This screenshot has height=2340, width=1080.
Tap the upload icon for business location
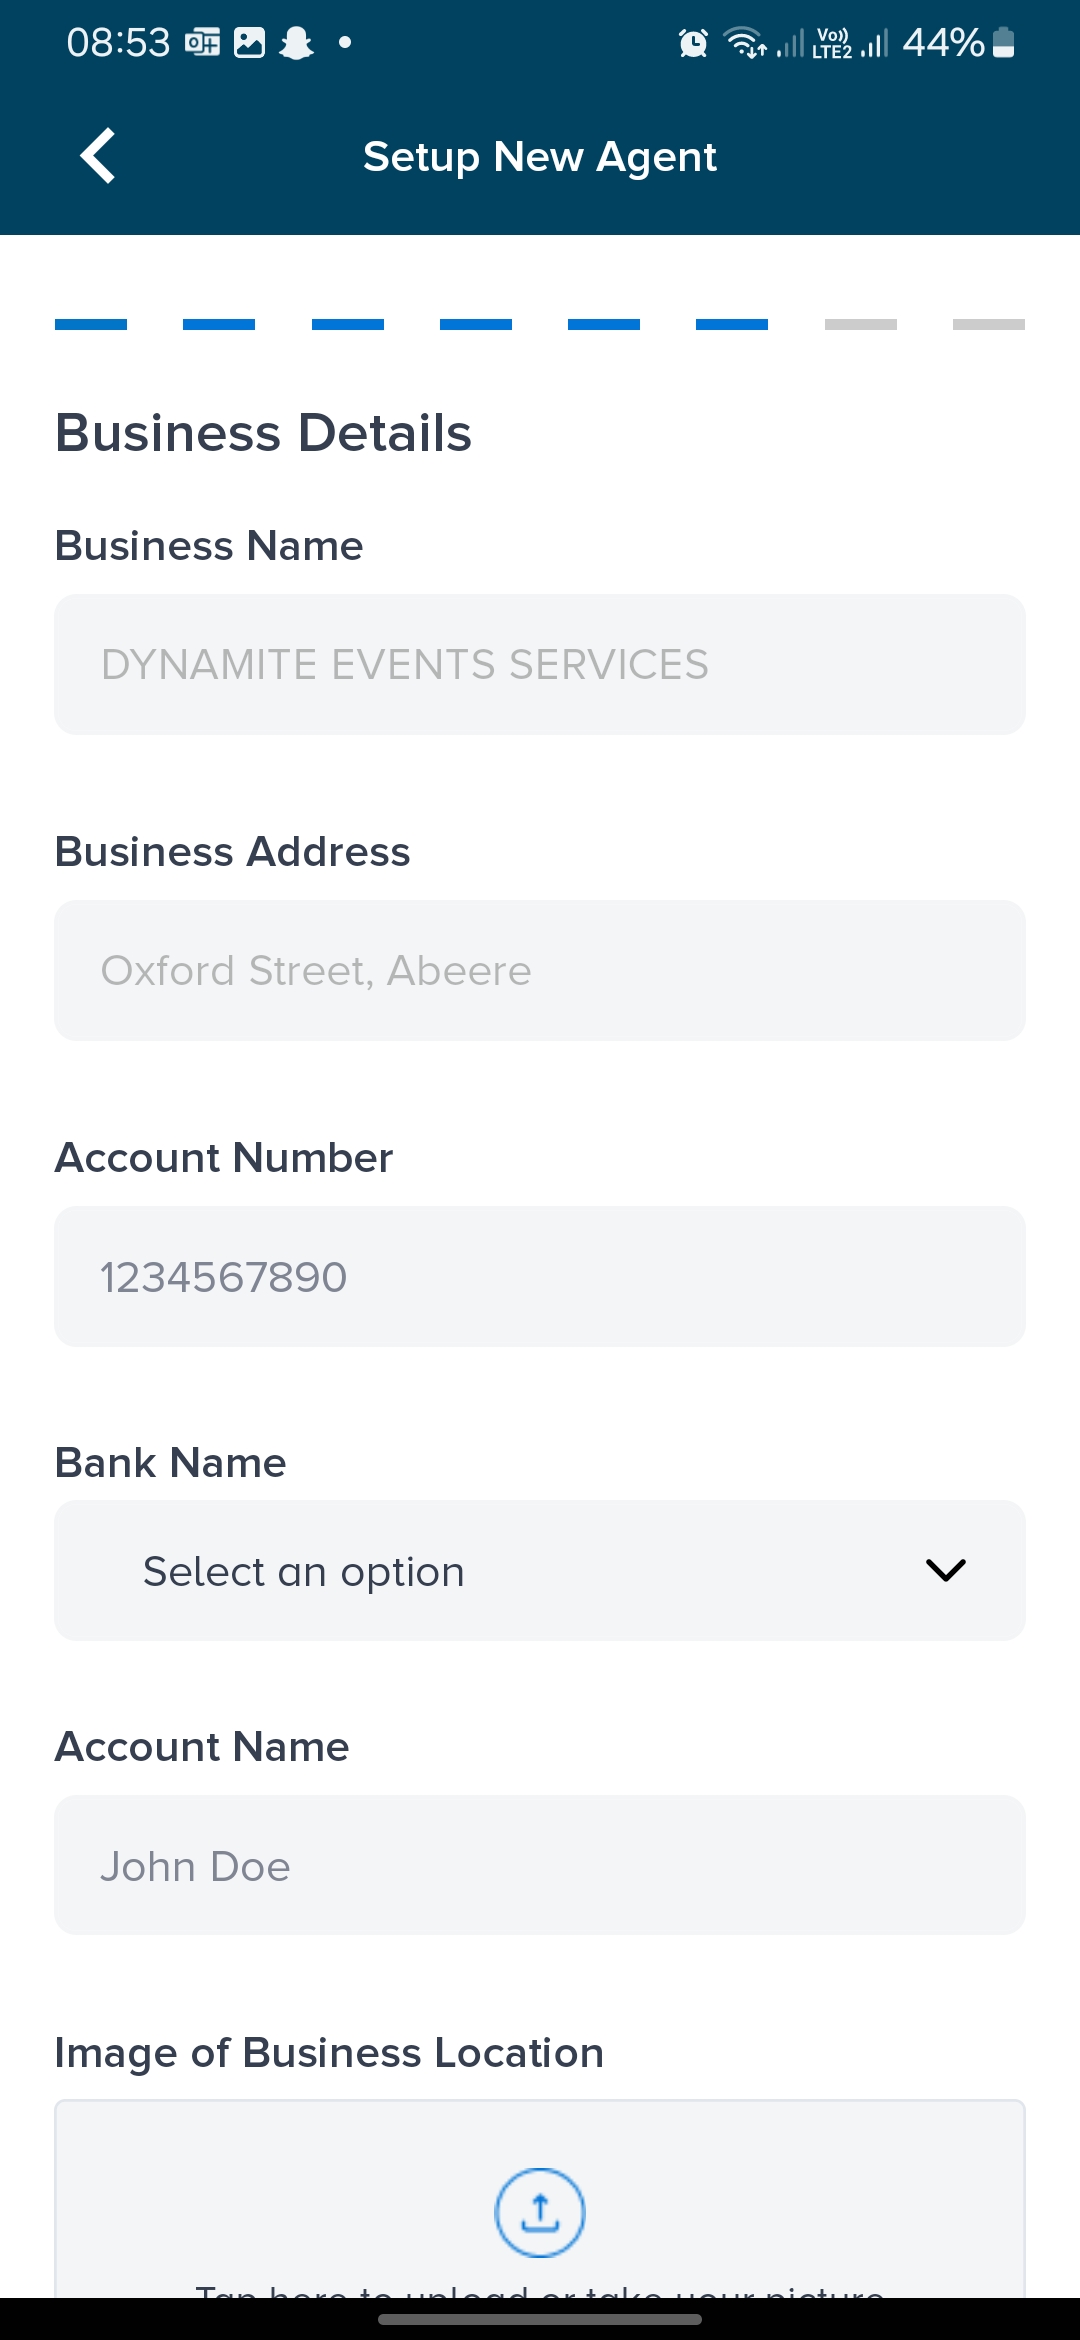tap(540, 2212)
